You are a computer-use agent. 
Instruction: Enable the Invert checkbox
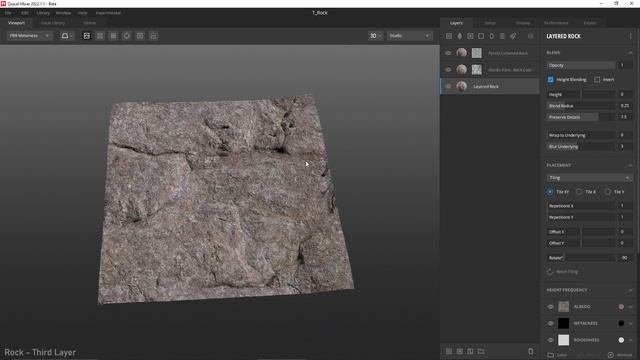click(x=597, y=80)
